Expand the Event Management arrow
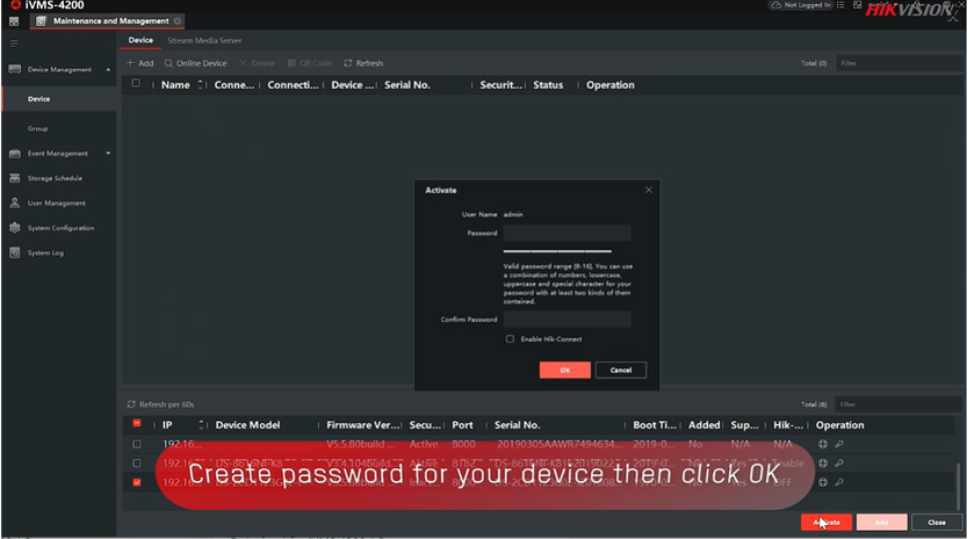This screenshot has height=539, width=975. [x=108, y=154]
